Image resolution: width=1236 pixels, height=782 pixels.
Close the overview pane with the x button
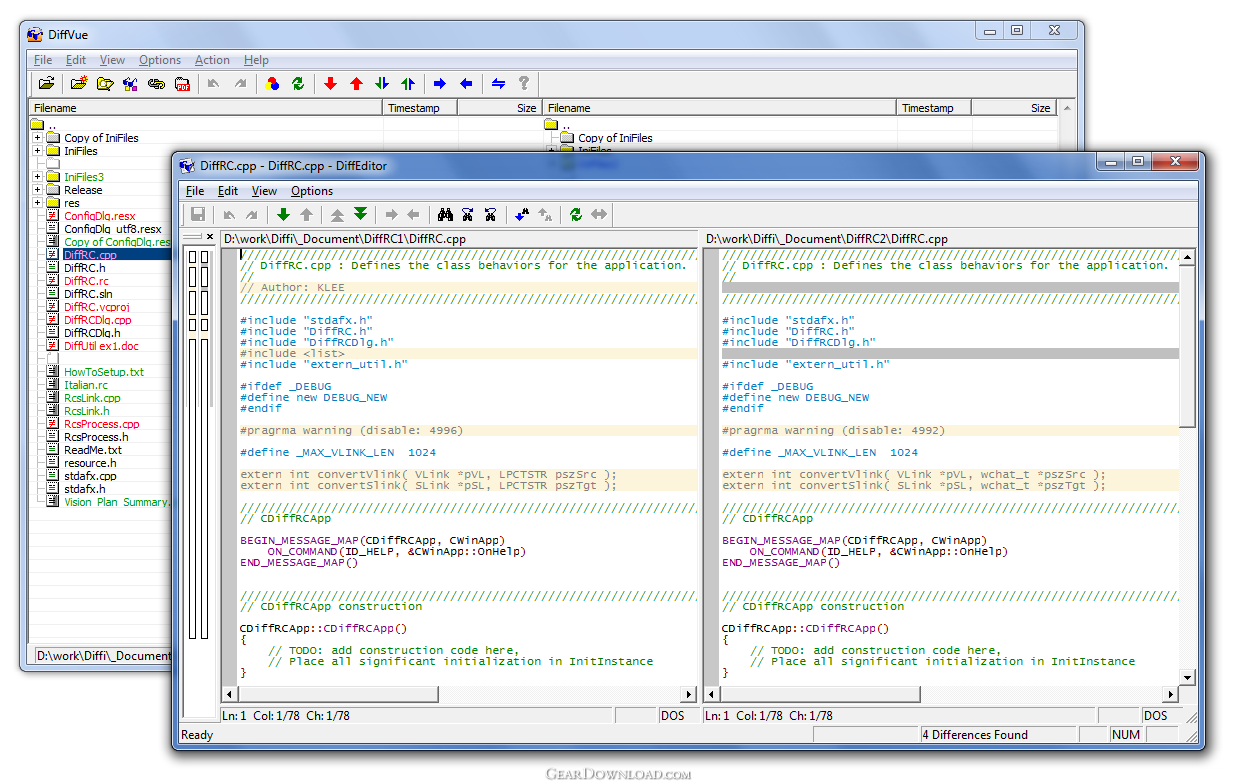[x=210, y=238]
